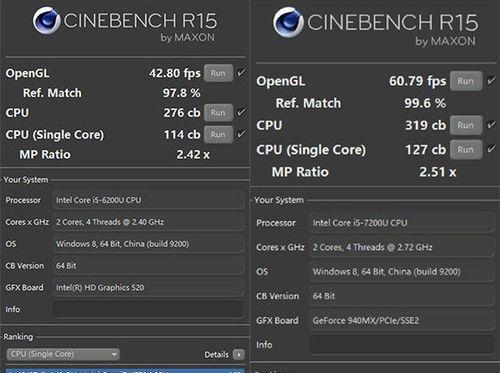500x373 pixels.
Task: Run the Single Core test showing 127 cb
Action: (x=466, y=150)
